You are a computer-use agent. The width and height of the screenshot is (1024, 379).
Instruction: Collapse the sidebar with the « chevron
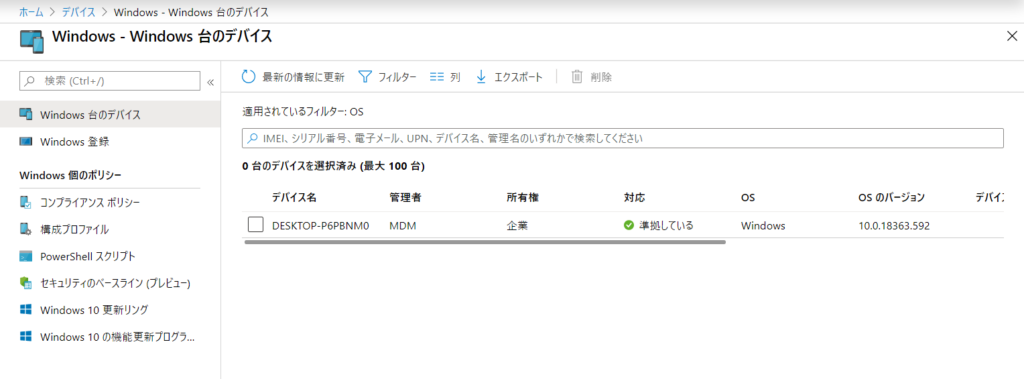(210, 82)
